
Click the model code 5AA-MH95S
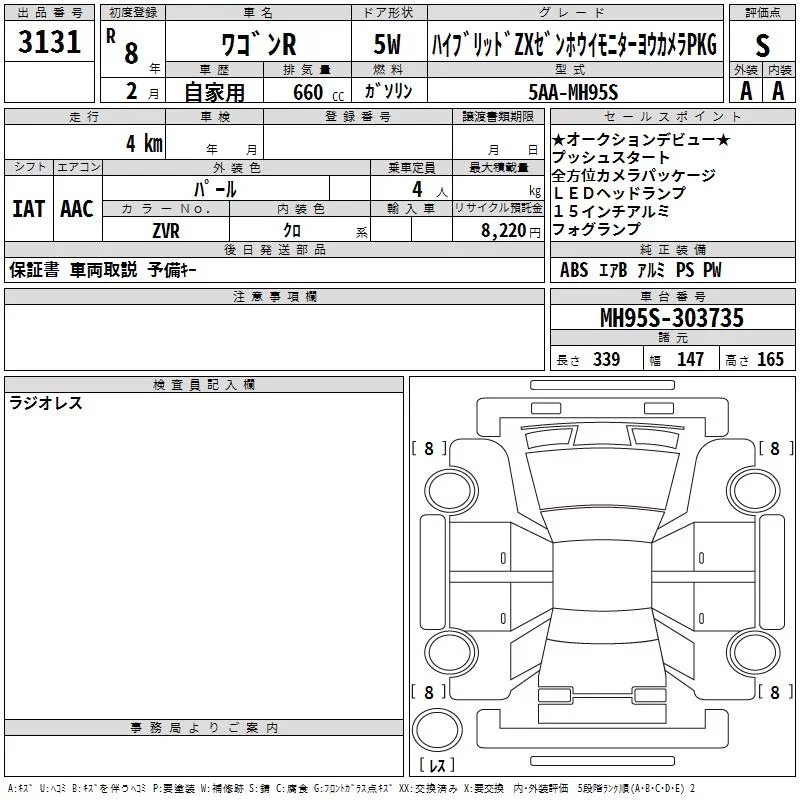coord(573,91)
